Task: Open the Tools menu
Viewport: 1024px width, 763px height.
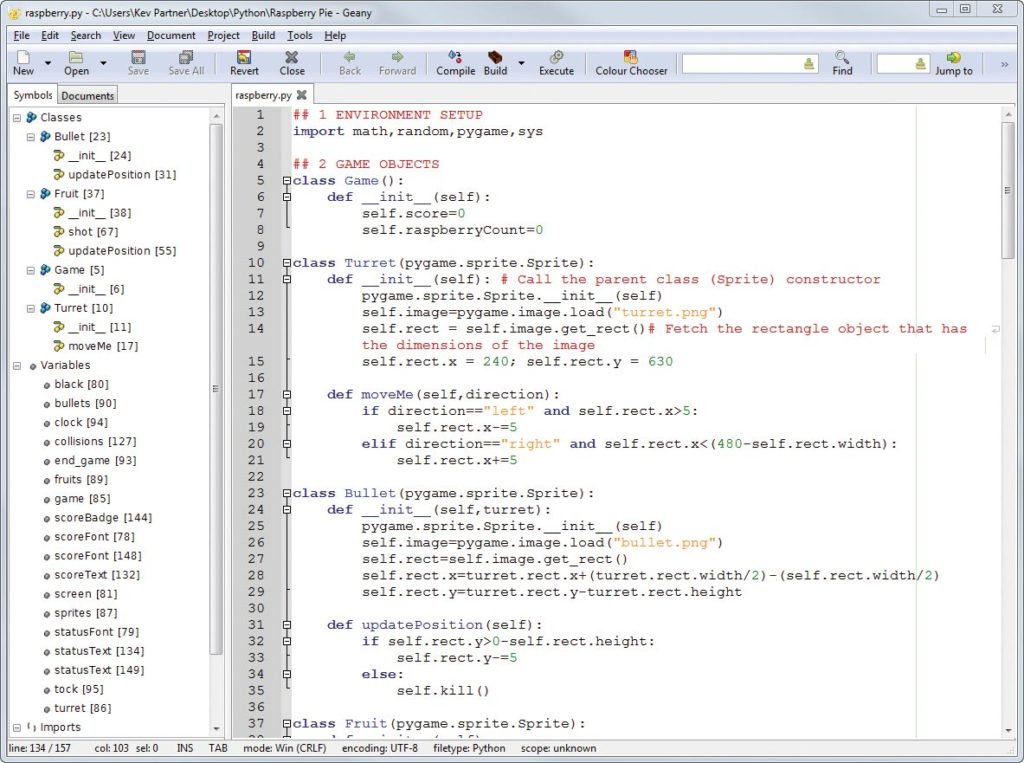Action: (x=298, y=35)
